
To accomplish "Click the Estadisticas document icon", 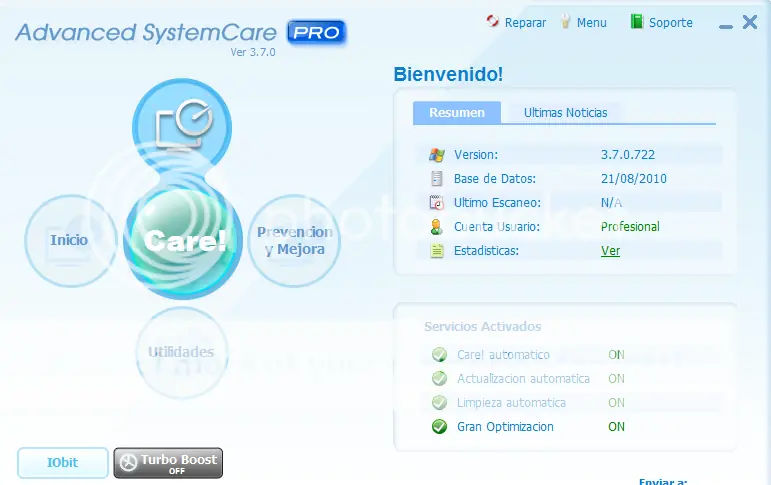I will coord(437,251).
